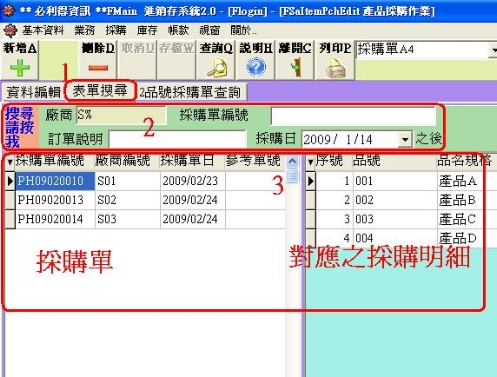Expand the 採購單A4 print format dropdown
Screen dimensions: 497x377
pos(493,50)
